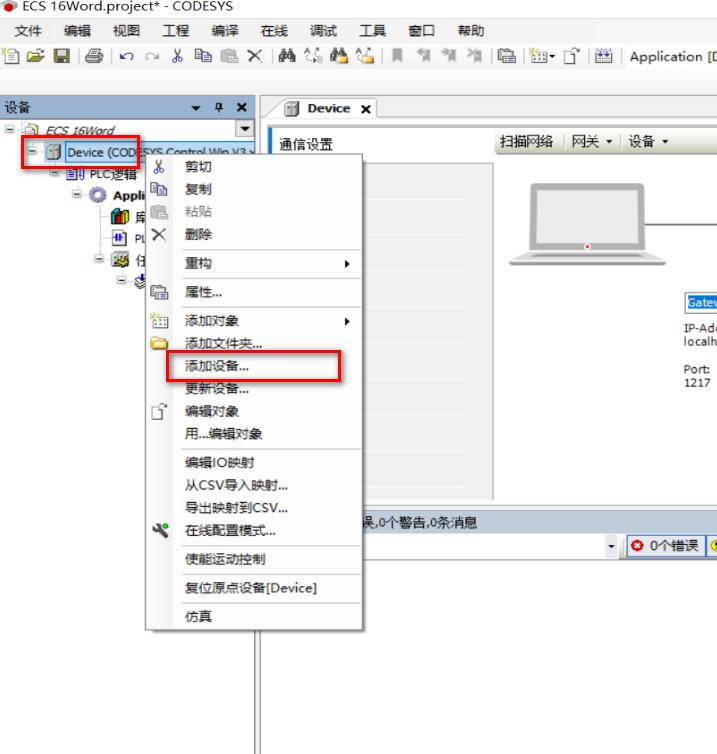Click the toolbar Paste icon
This screenshot has width=717, height=754.
(x=229, y=56)
